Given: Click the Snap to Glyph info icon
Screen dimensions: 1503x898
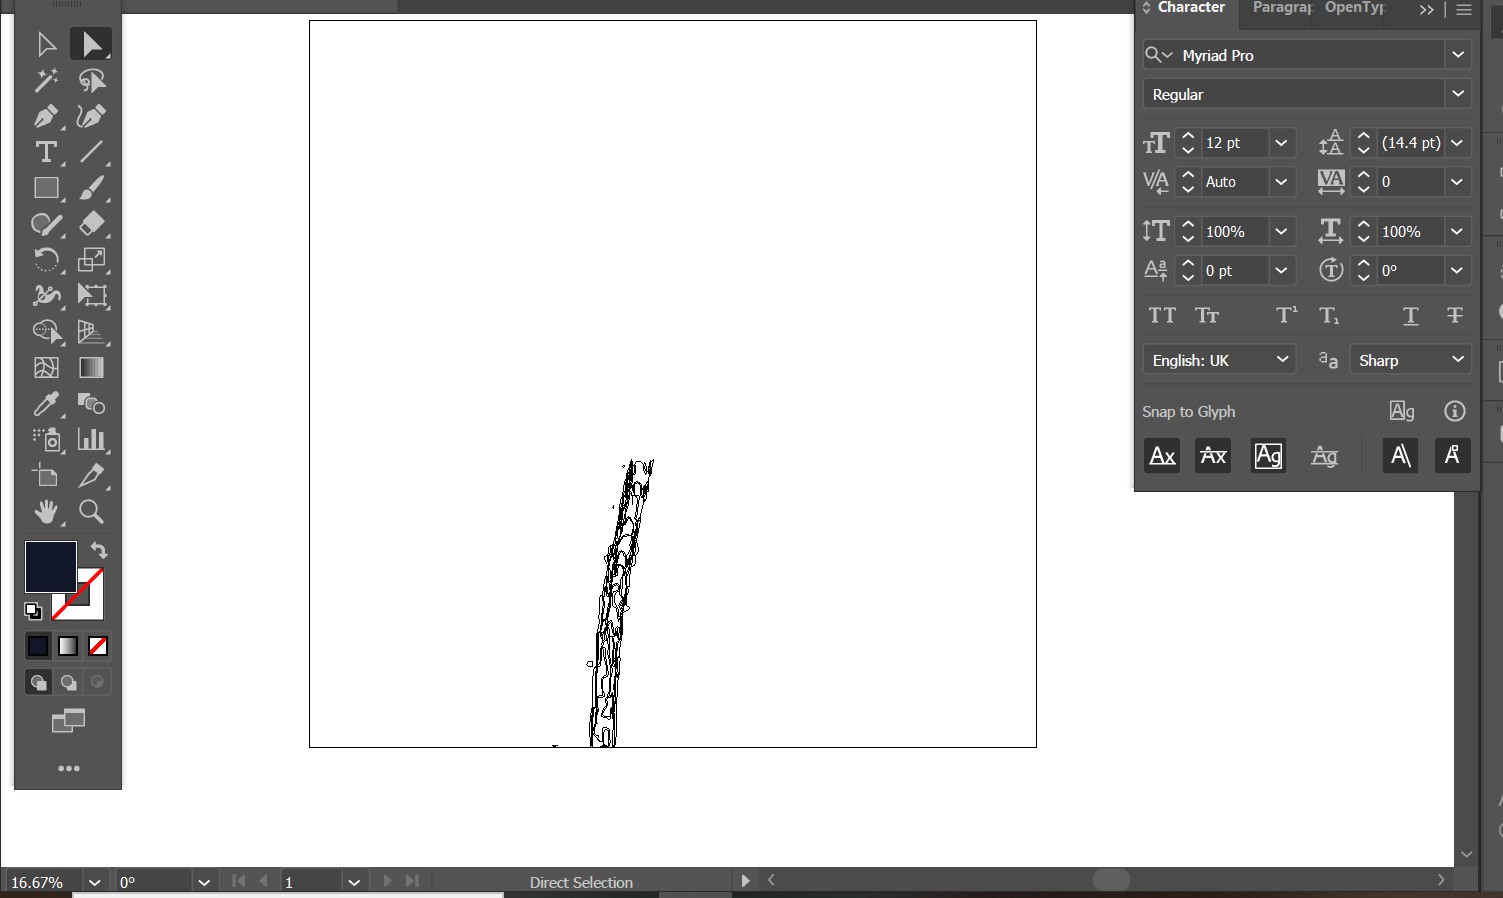Looking at the screenshot, I should coord(1455,411).
